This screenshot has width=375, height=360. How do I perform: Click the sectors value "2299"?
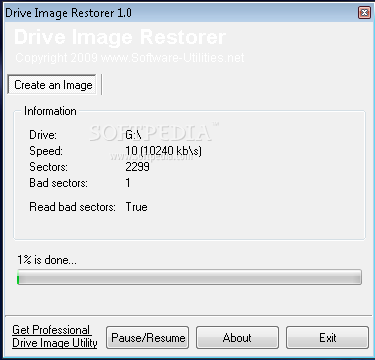[x=137, y=167]
